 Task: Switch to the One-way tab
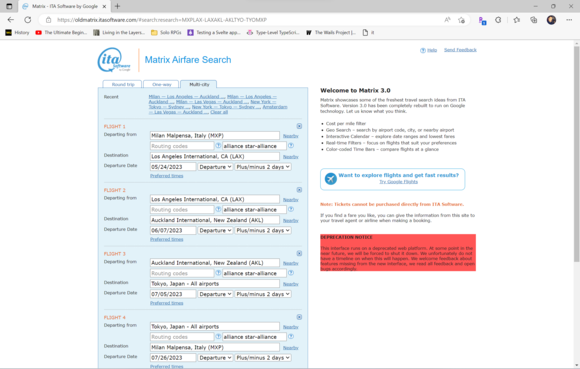[x=161, y=84]
